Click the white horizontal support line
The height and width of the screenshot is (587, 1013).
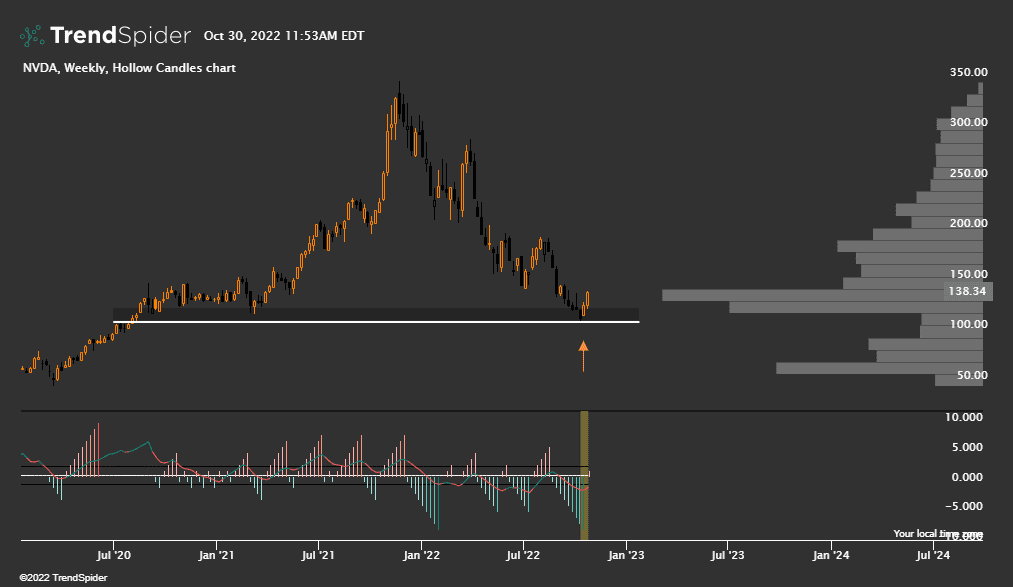point(375,322)
